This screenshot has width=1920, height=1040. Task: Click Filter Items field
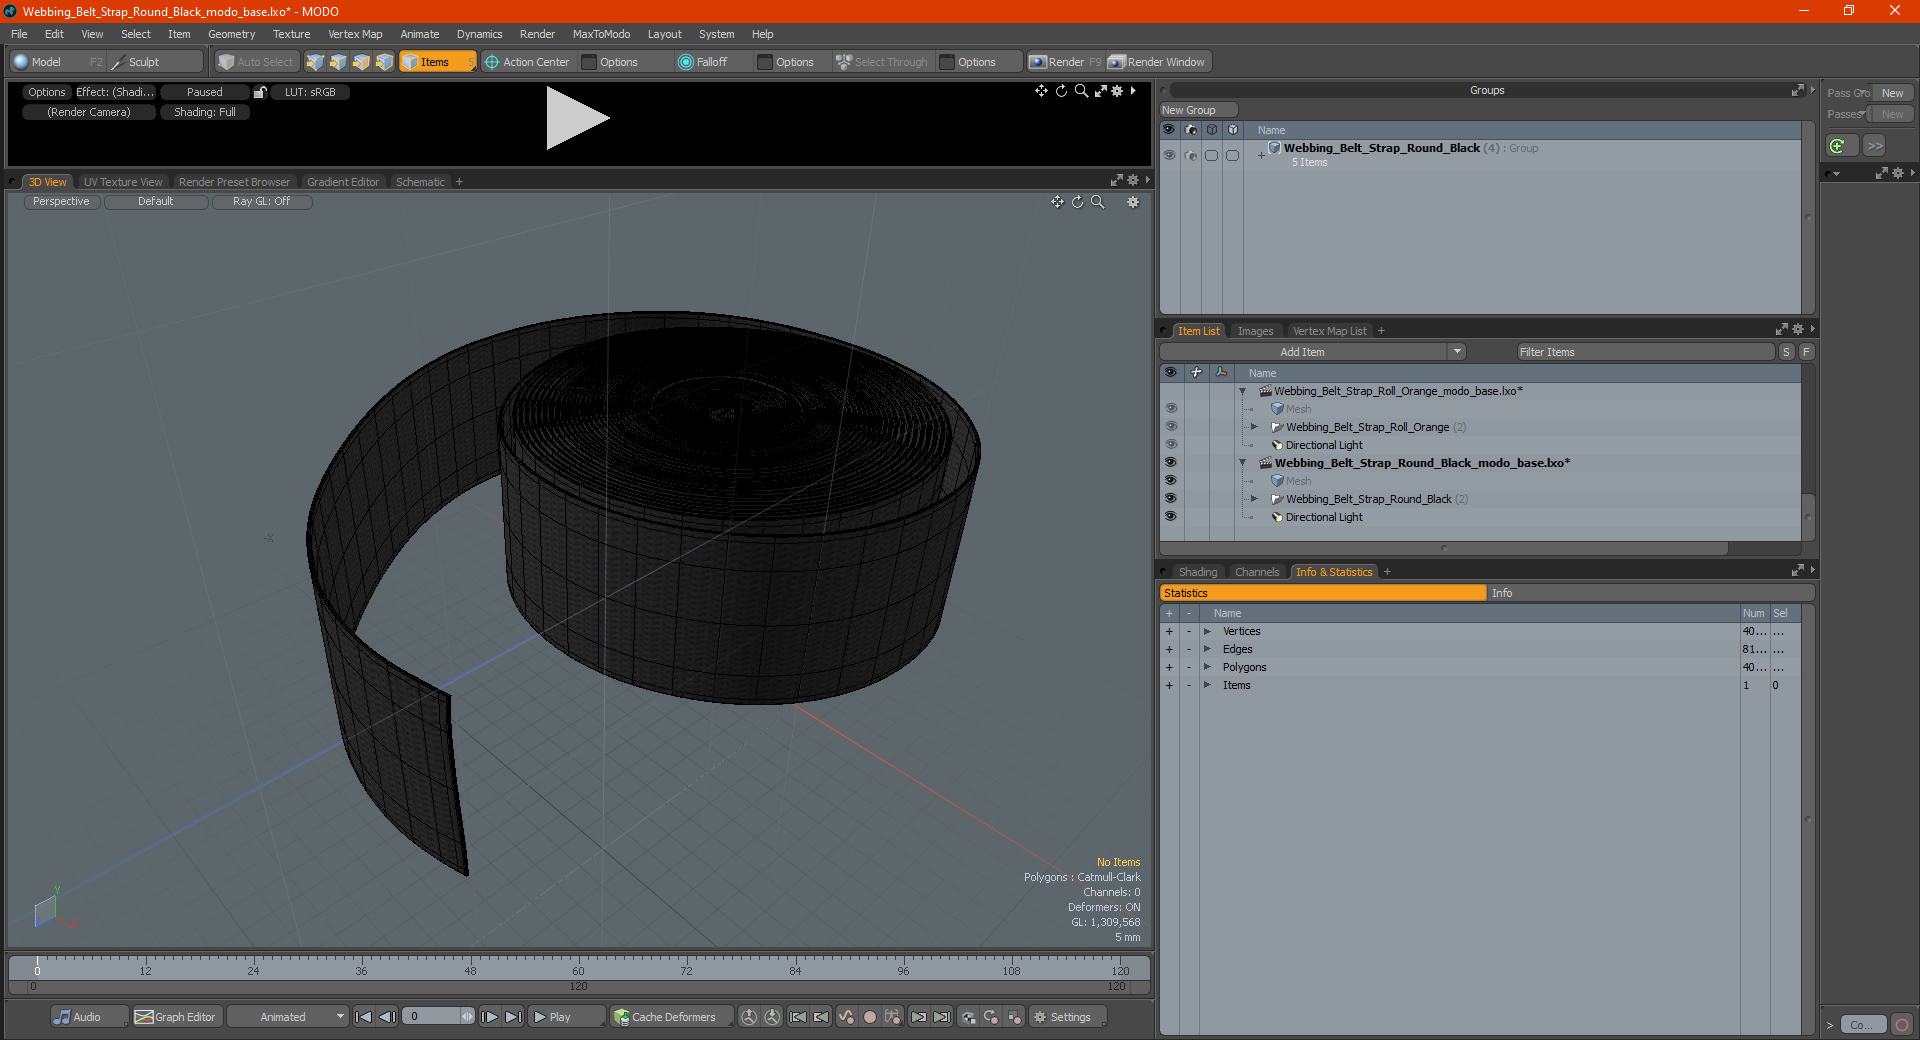tap(1645, 352)
